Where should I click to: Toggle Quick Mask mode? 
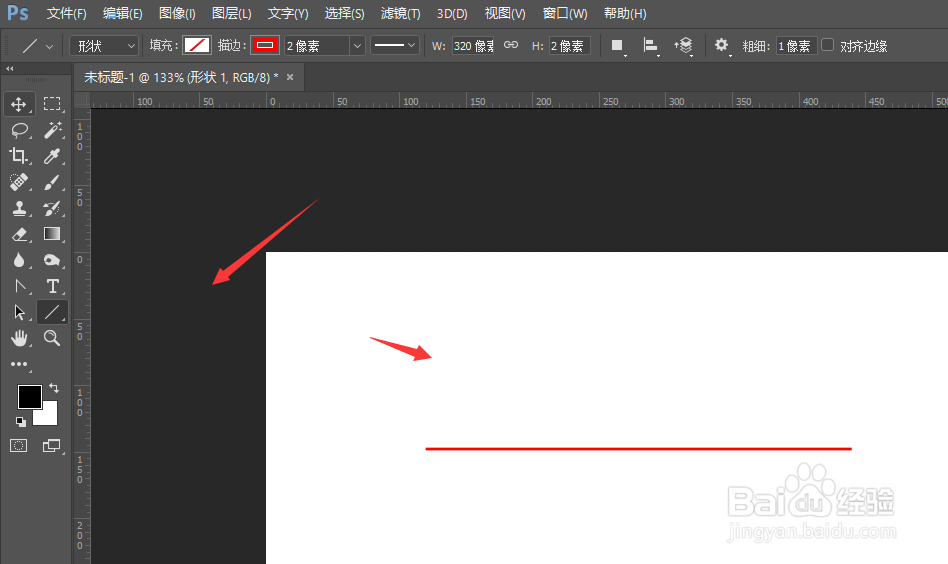tap(19, 446)
